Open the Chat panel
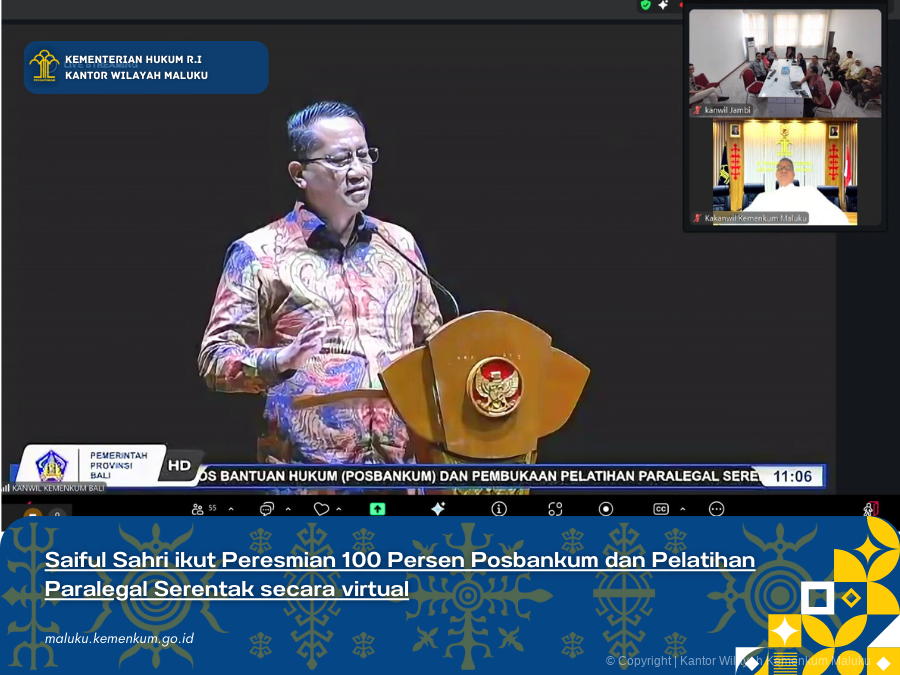Screen dimensions: 900x675 pyautogui.click(x=267, y=510)
